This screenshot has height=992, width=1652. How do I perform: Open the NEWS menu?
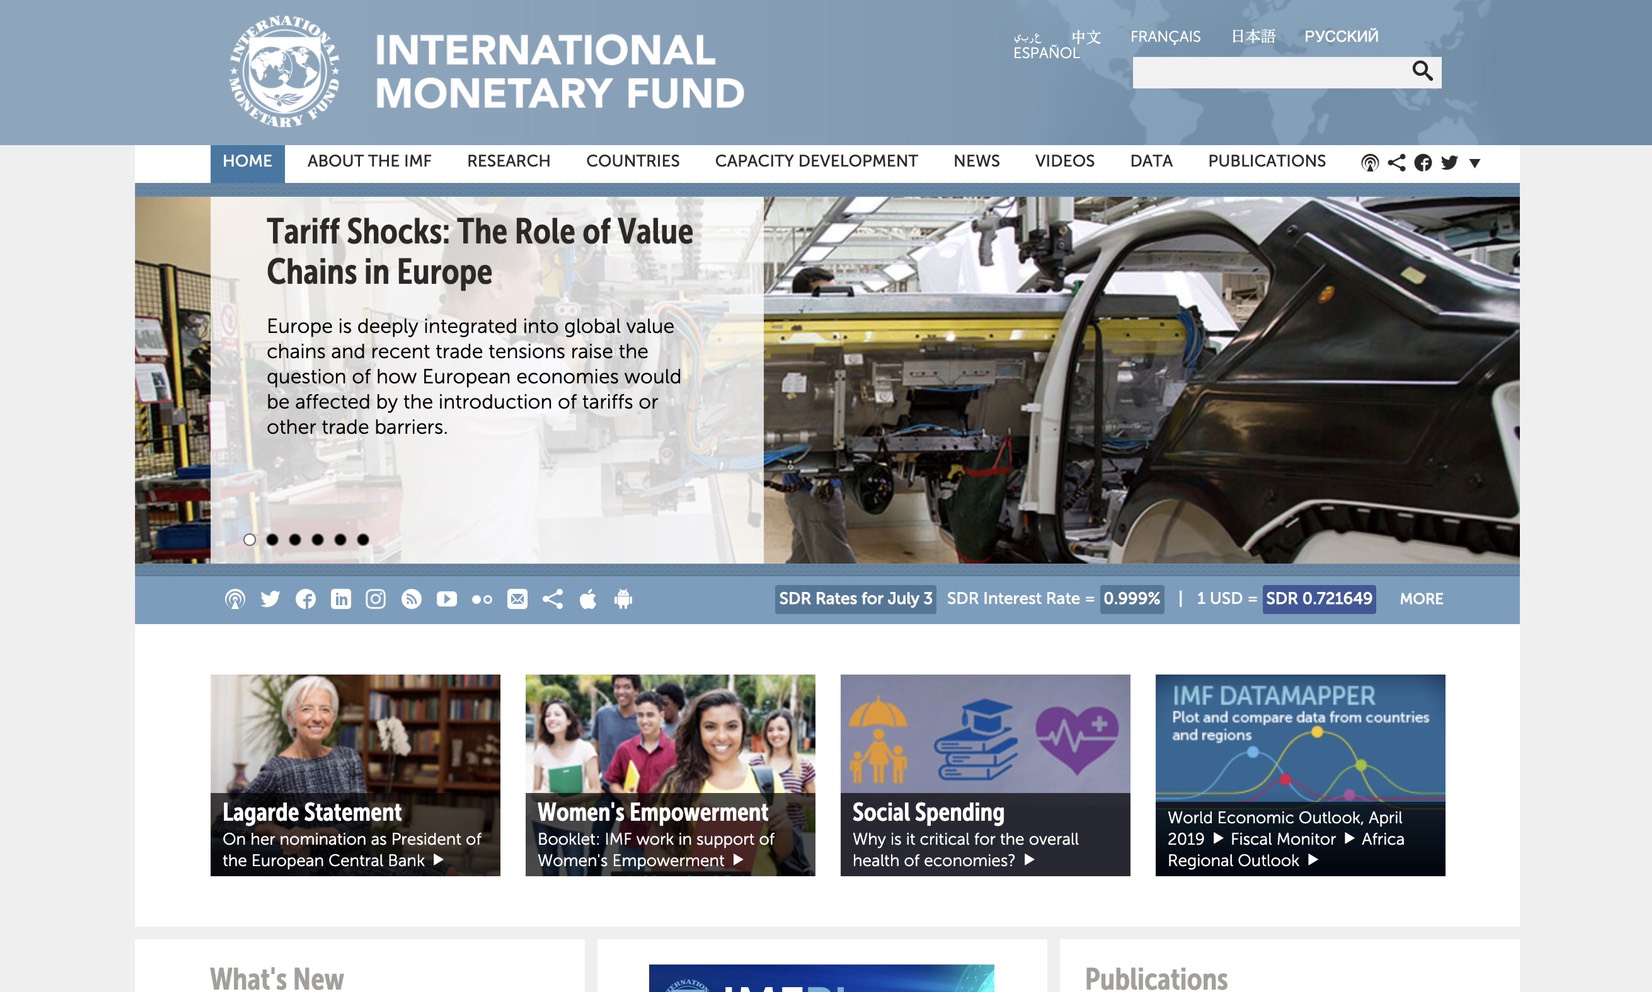point(976,162)
